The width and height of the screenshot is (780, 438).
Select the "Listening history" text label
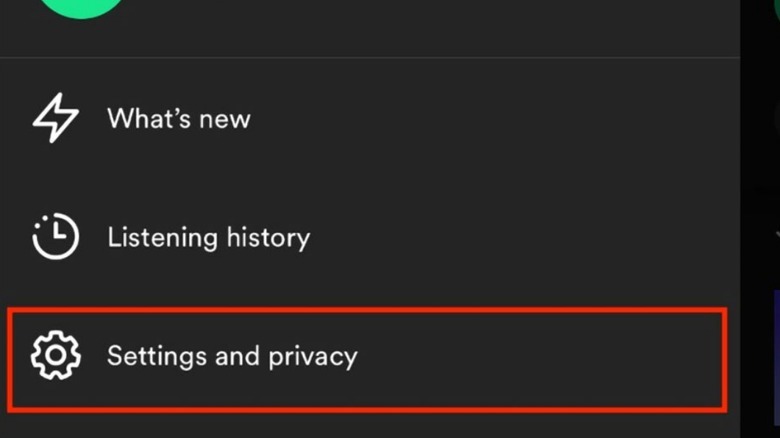click(208, 237)
